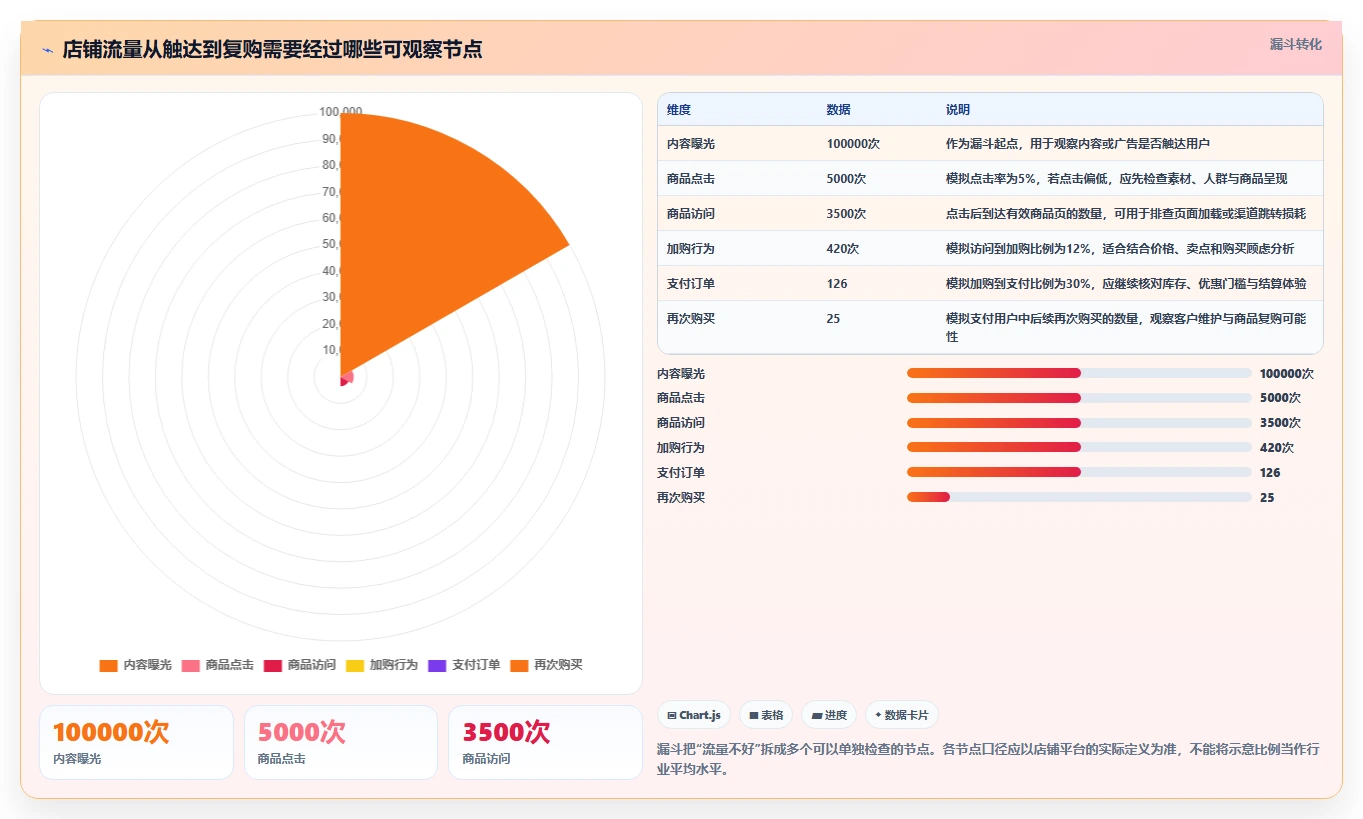Hide the 加购行为 legend series
The image size is (1363, 819).
click(381, 665)
